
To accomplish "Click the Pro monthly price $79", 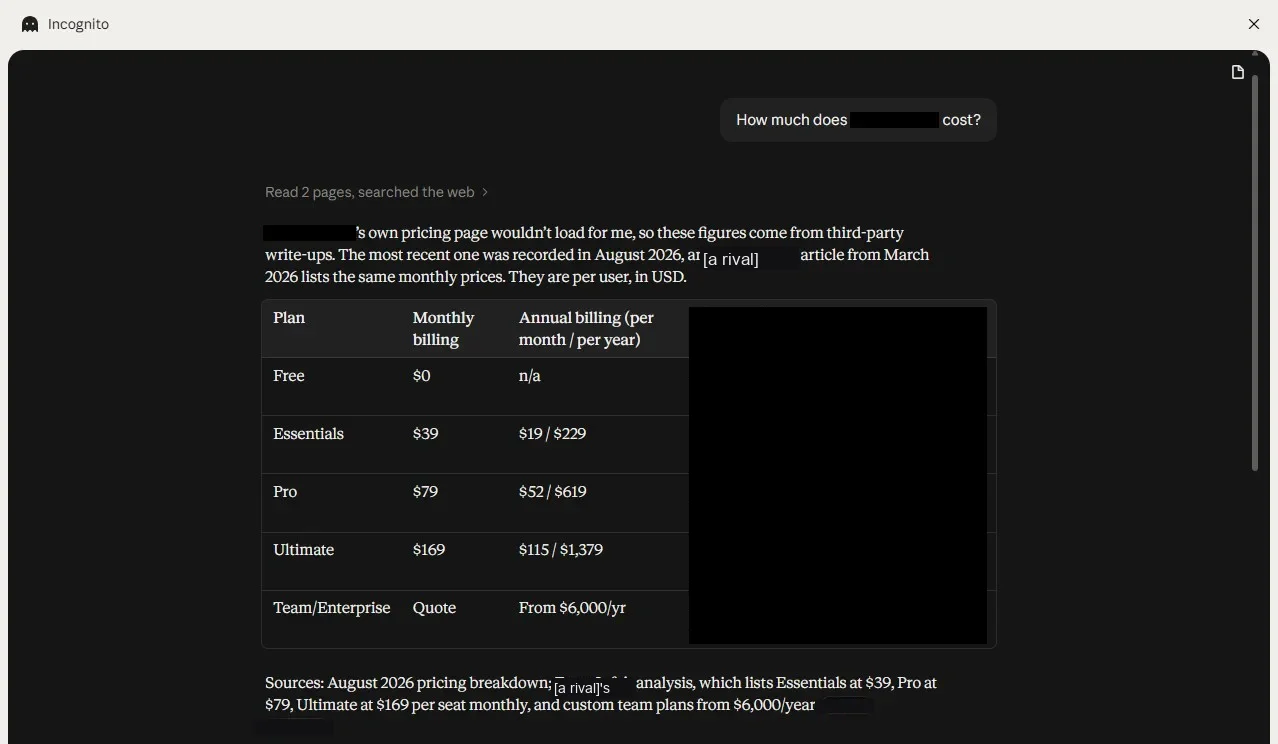I will pos(425,492).
